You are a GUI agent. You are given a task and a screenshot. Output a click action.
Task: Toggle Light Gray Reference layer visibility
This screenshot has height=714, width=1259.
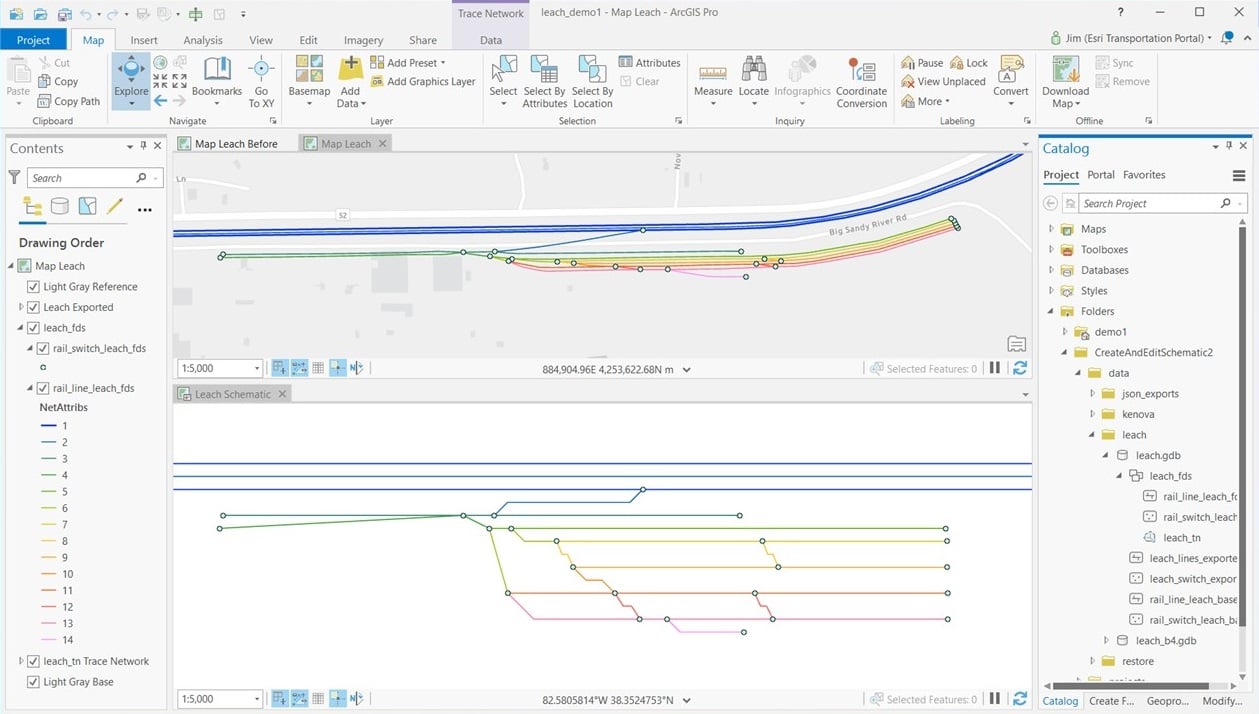[33, 287]
